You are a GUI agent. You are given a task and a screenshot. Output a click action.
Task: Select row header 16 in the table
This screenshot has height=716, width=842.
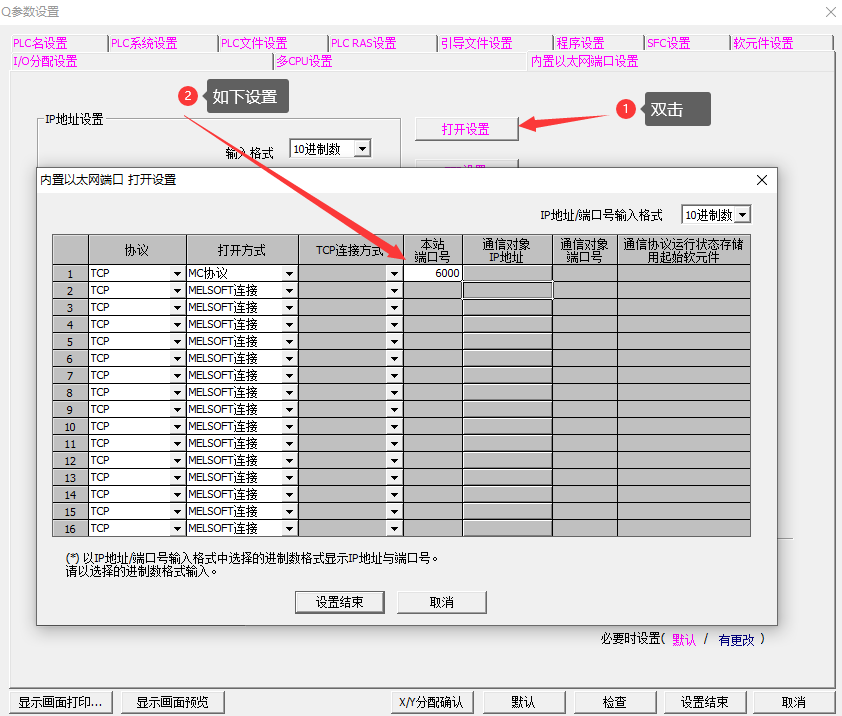point(70,528)
